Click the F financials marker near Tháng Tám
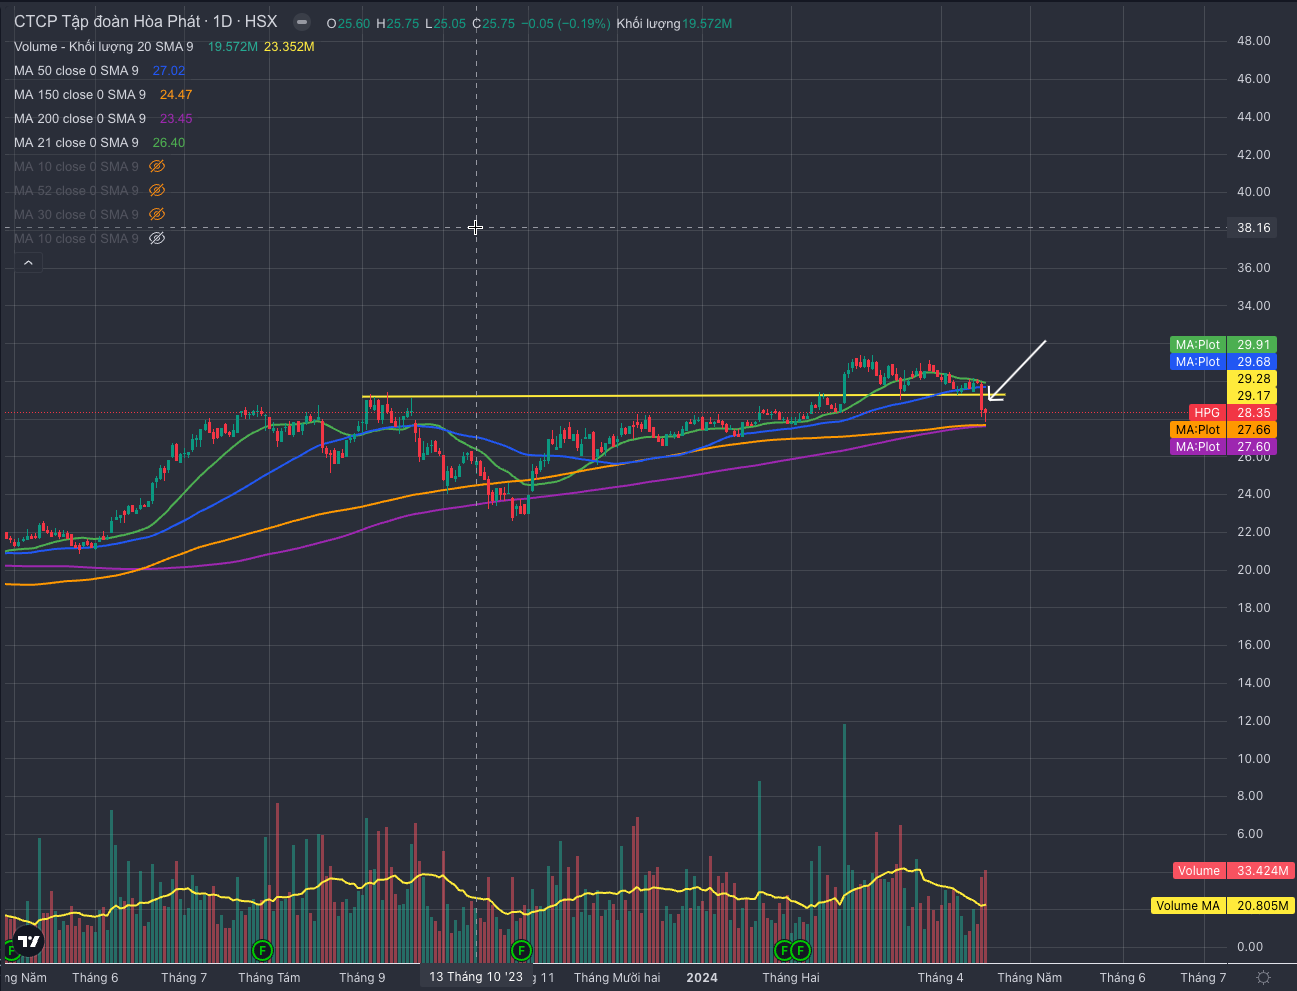The image size is (1297, 991). click(x=262, y=949)
